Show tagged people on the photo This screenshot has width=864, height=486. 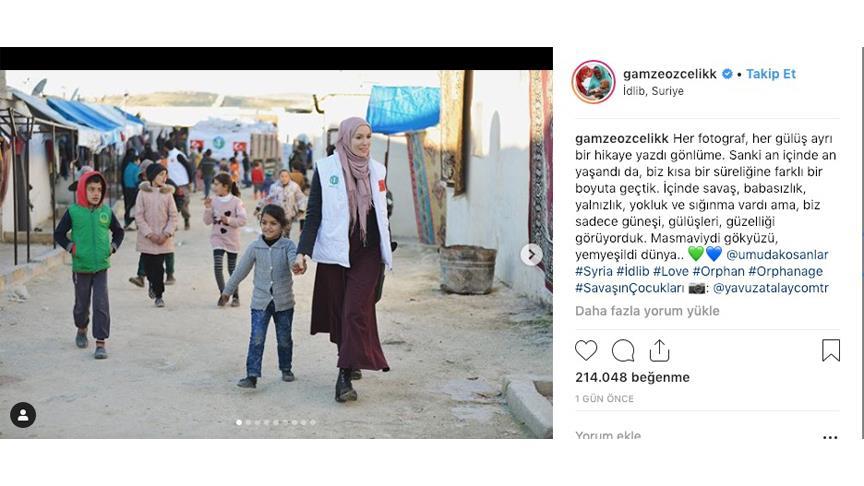click(23, 415)
